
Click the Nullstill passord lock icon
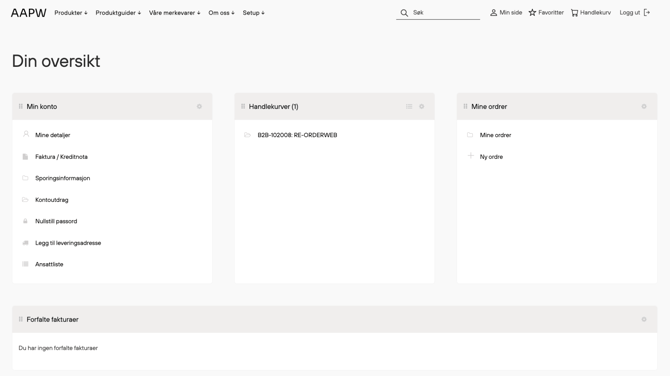pos(25,221)
